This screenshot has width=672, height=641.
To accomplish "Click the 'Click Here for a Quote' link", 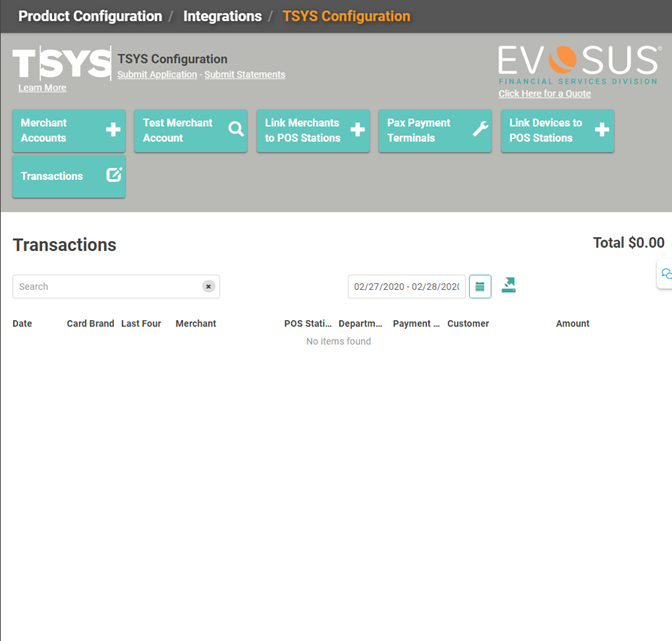I will [545, 94].
